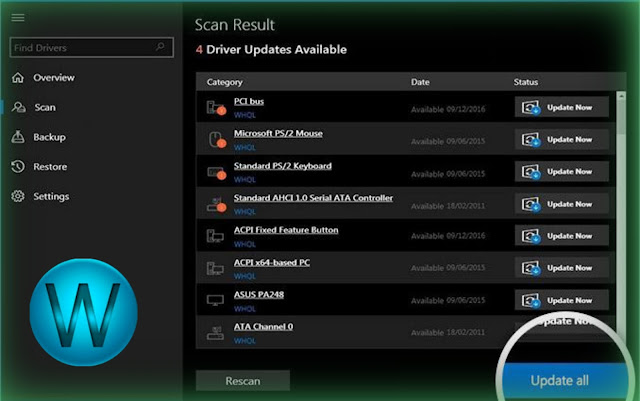The image size is (640, 401).
Task: Click the Category column header
Action: tap(224, 82)
